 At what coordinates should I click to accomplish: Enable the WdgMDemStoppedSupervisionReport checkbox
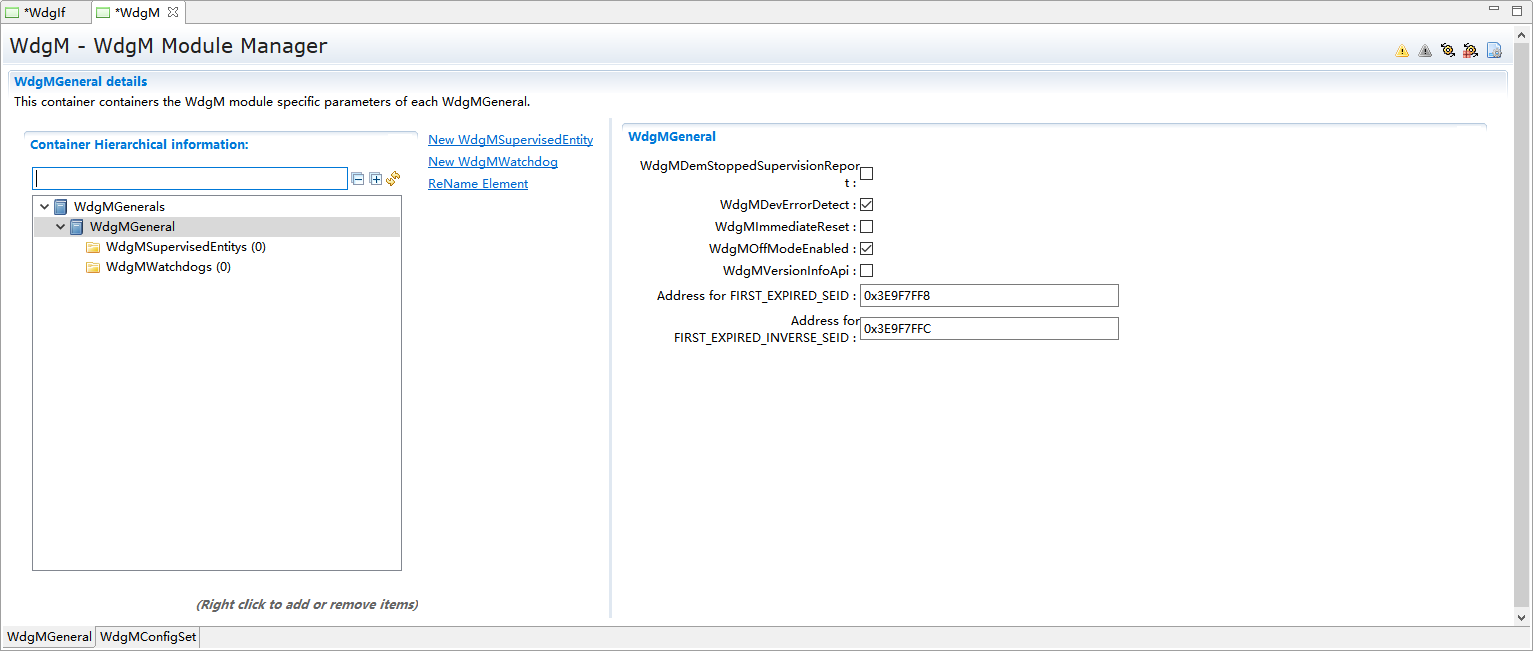pos(867,173)
